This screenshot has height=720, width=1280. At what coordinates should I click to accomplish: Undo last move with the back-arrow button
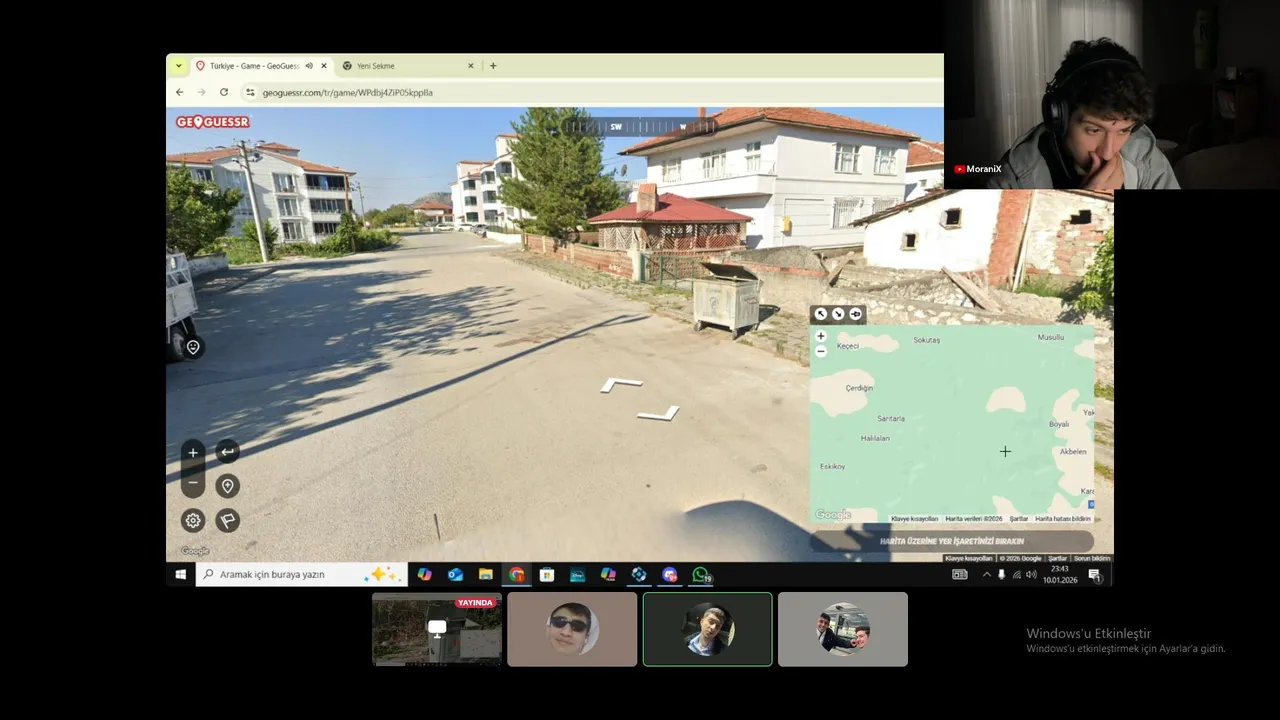click(228, 452)
